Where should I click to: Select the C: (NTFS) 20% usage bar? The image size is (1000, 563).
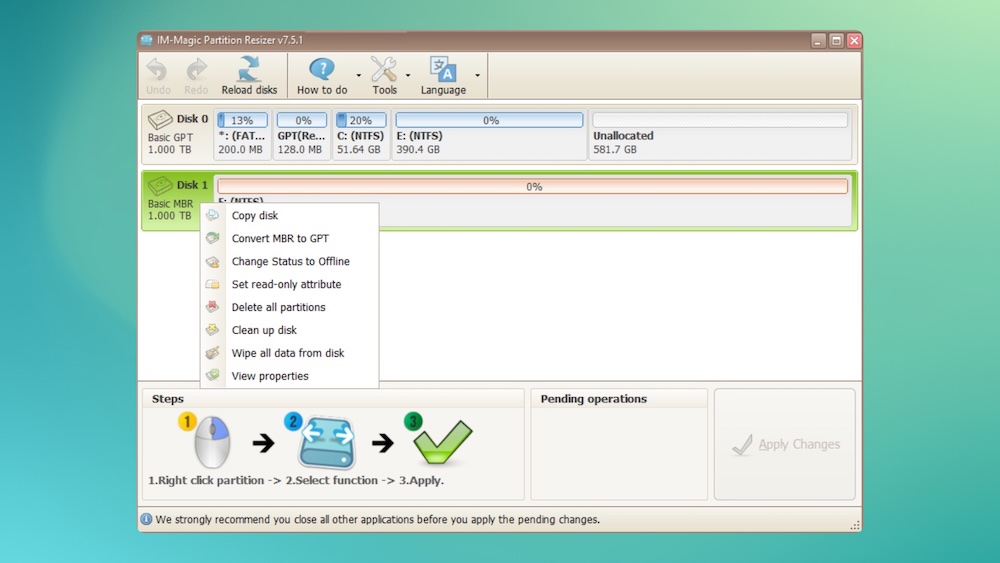360,120
